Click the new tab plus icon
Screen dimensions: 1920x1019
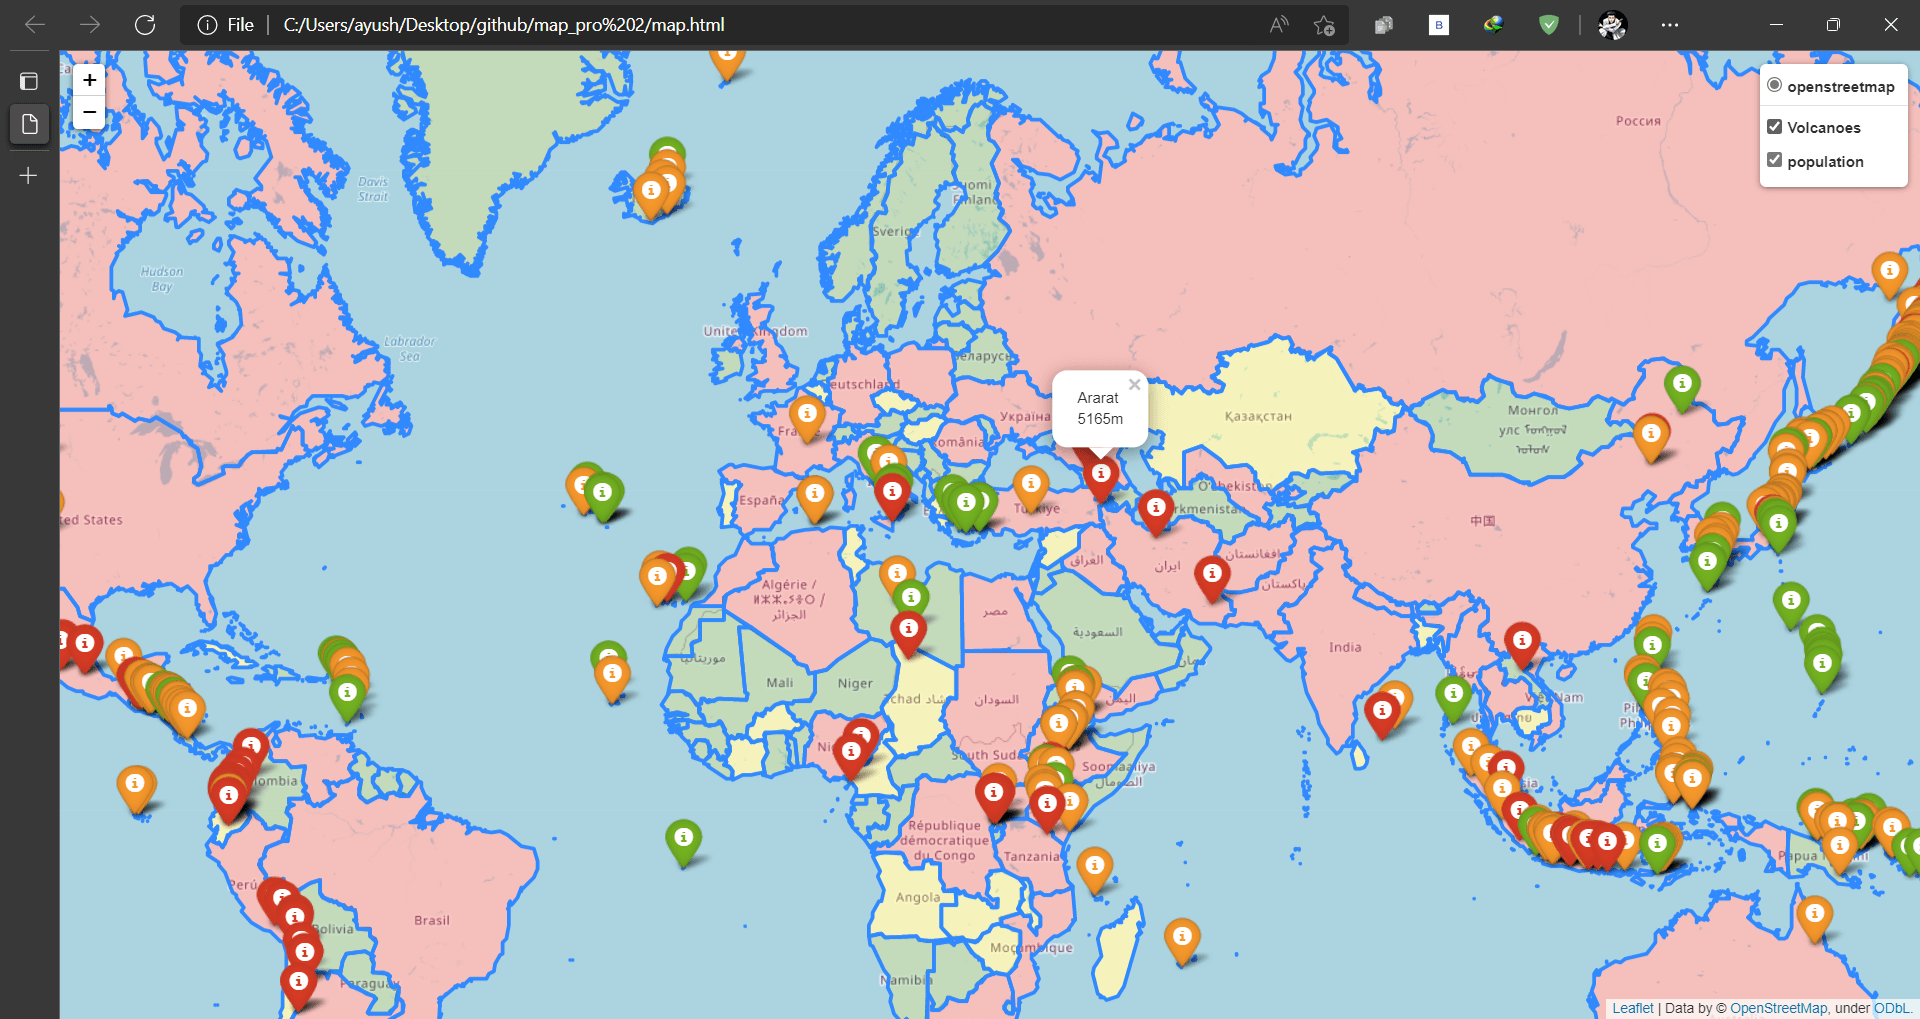tap(29, 176)
